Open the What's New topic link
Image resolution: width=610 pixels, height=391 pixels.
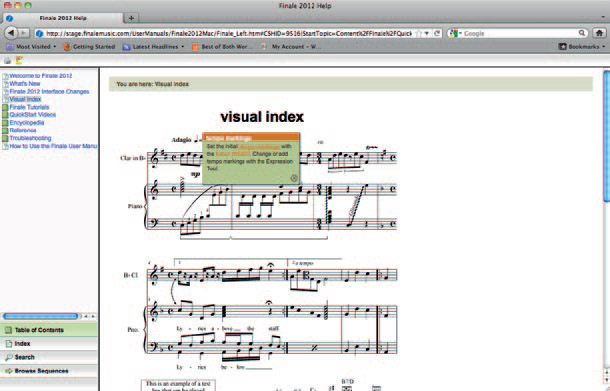tap(25, 84)
